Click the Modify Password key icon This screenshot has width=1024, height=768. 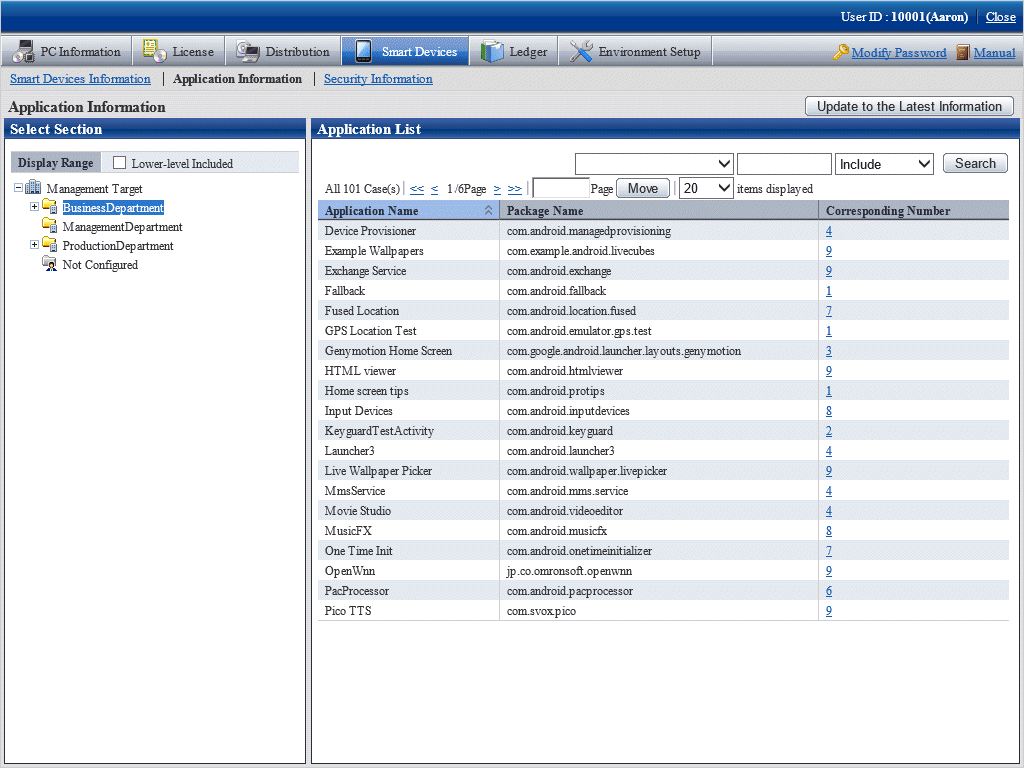(841, 53)
